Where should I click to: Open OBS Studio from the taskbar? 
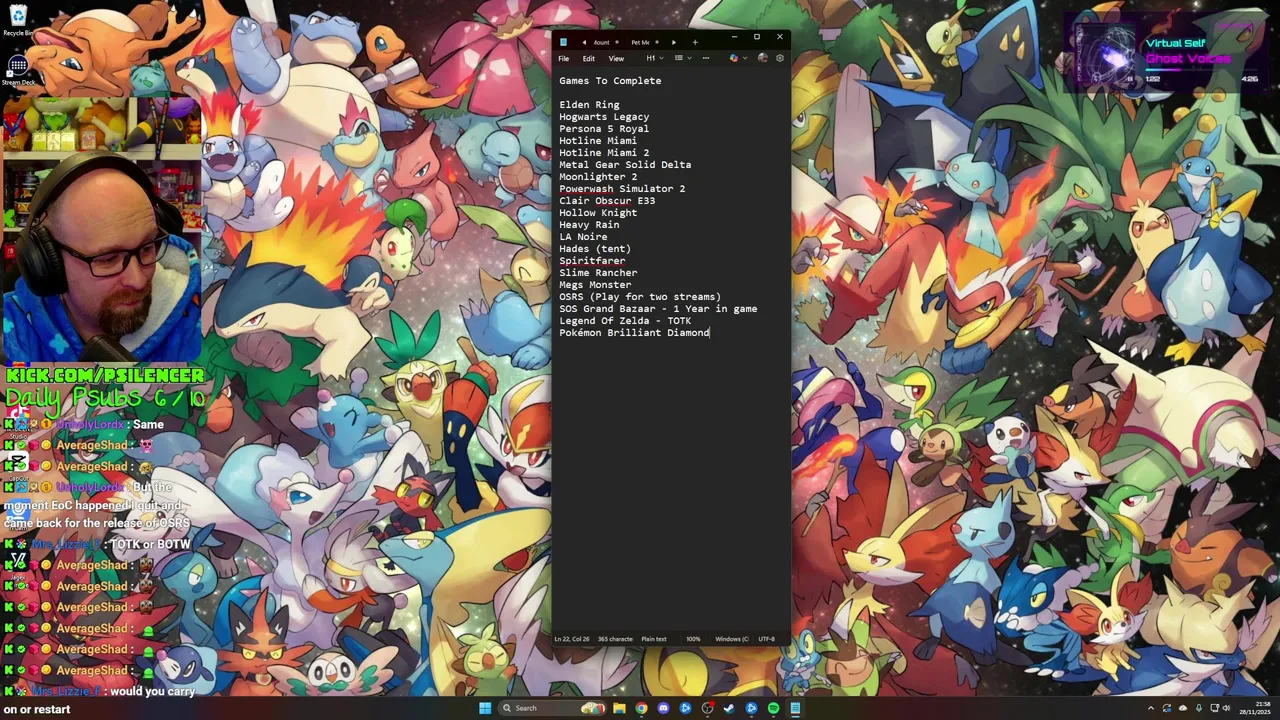(x=707, y=708)
